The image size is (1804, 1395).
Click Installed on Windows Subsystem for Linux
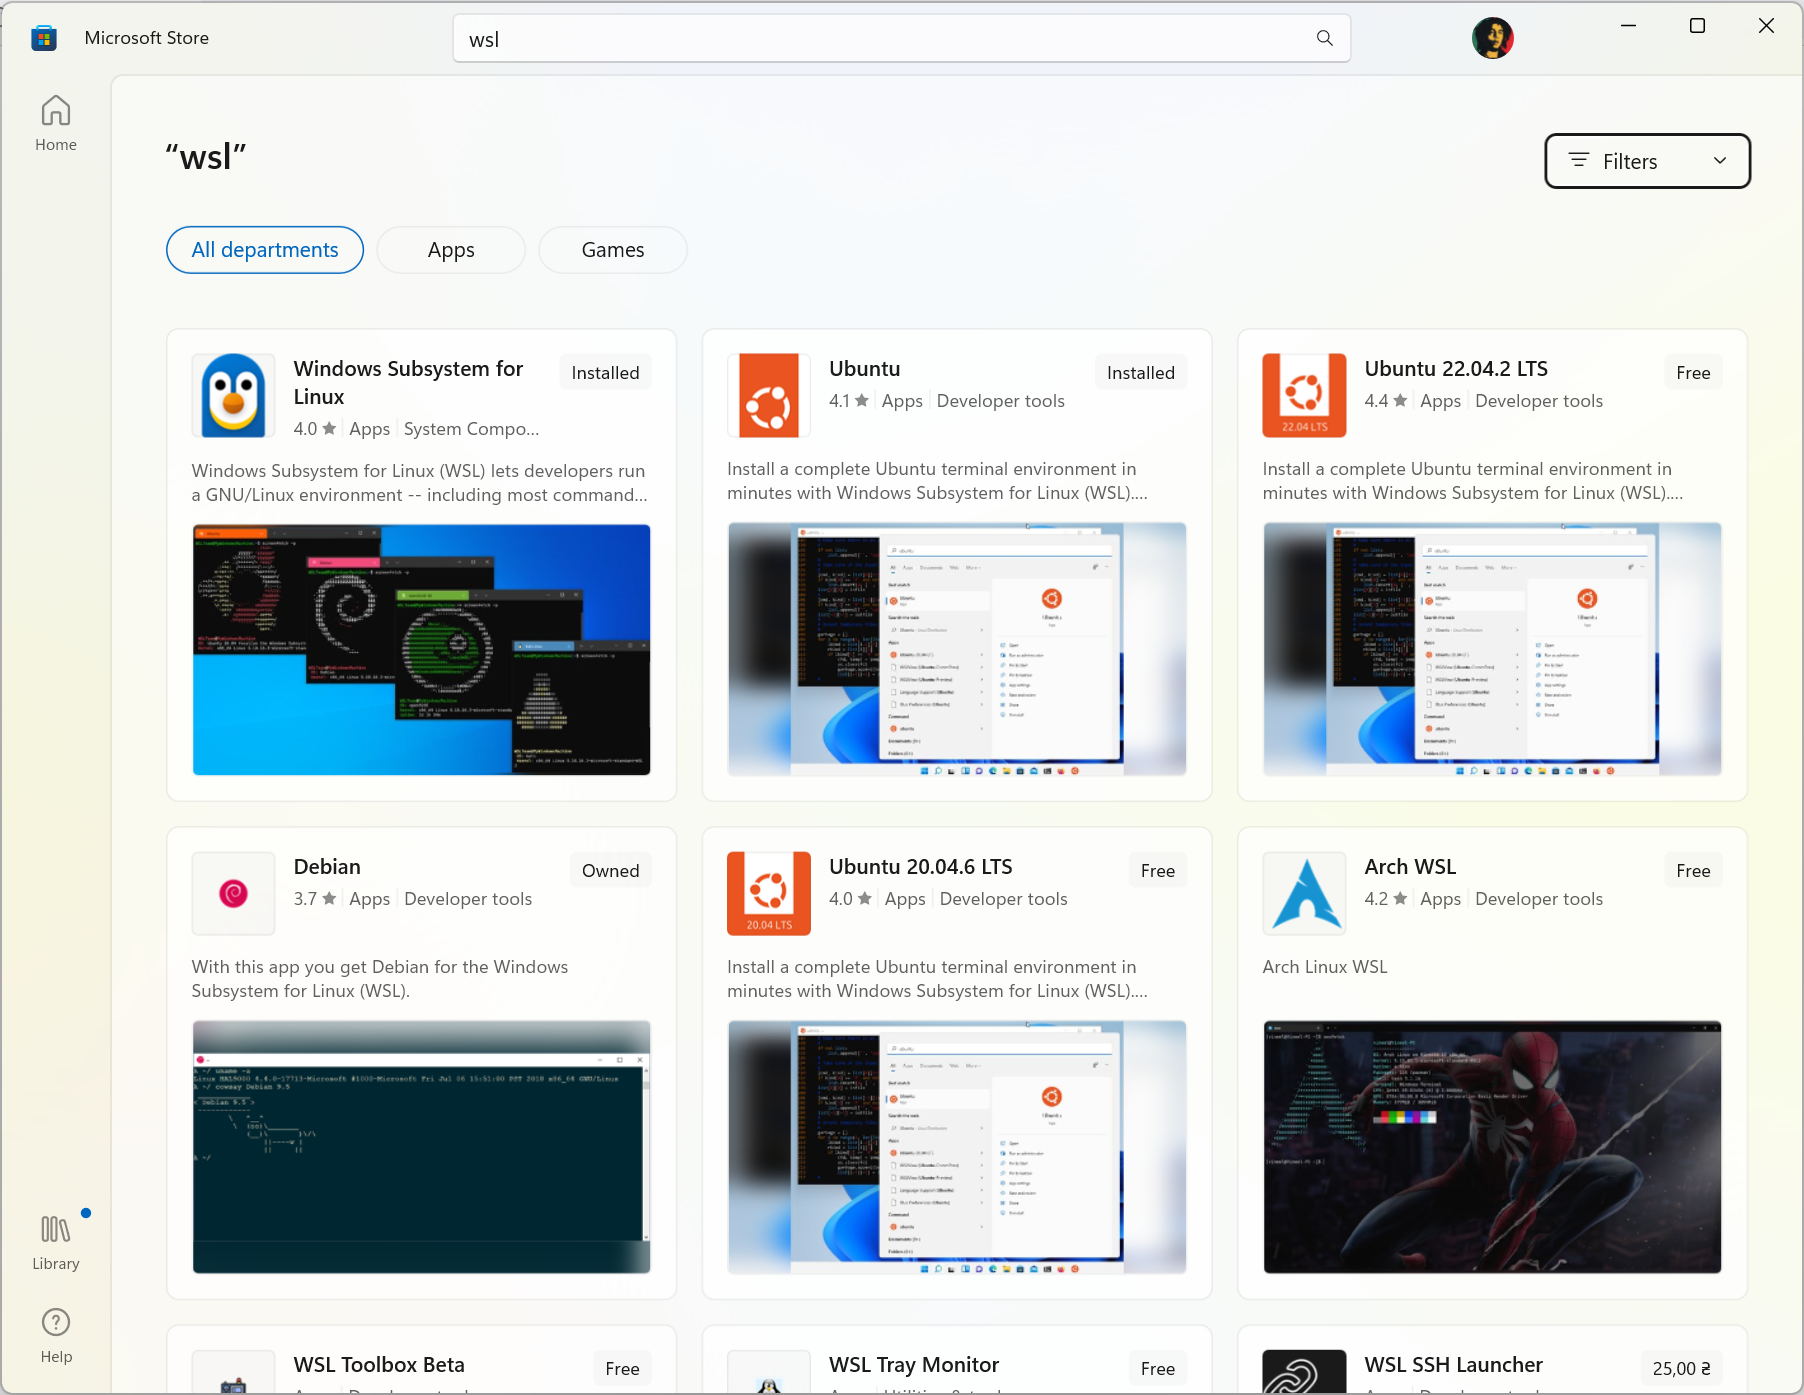pyautogui.click(x=604, y=372)
